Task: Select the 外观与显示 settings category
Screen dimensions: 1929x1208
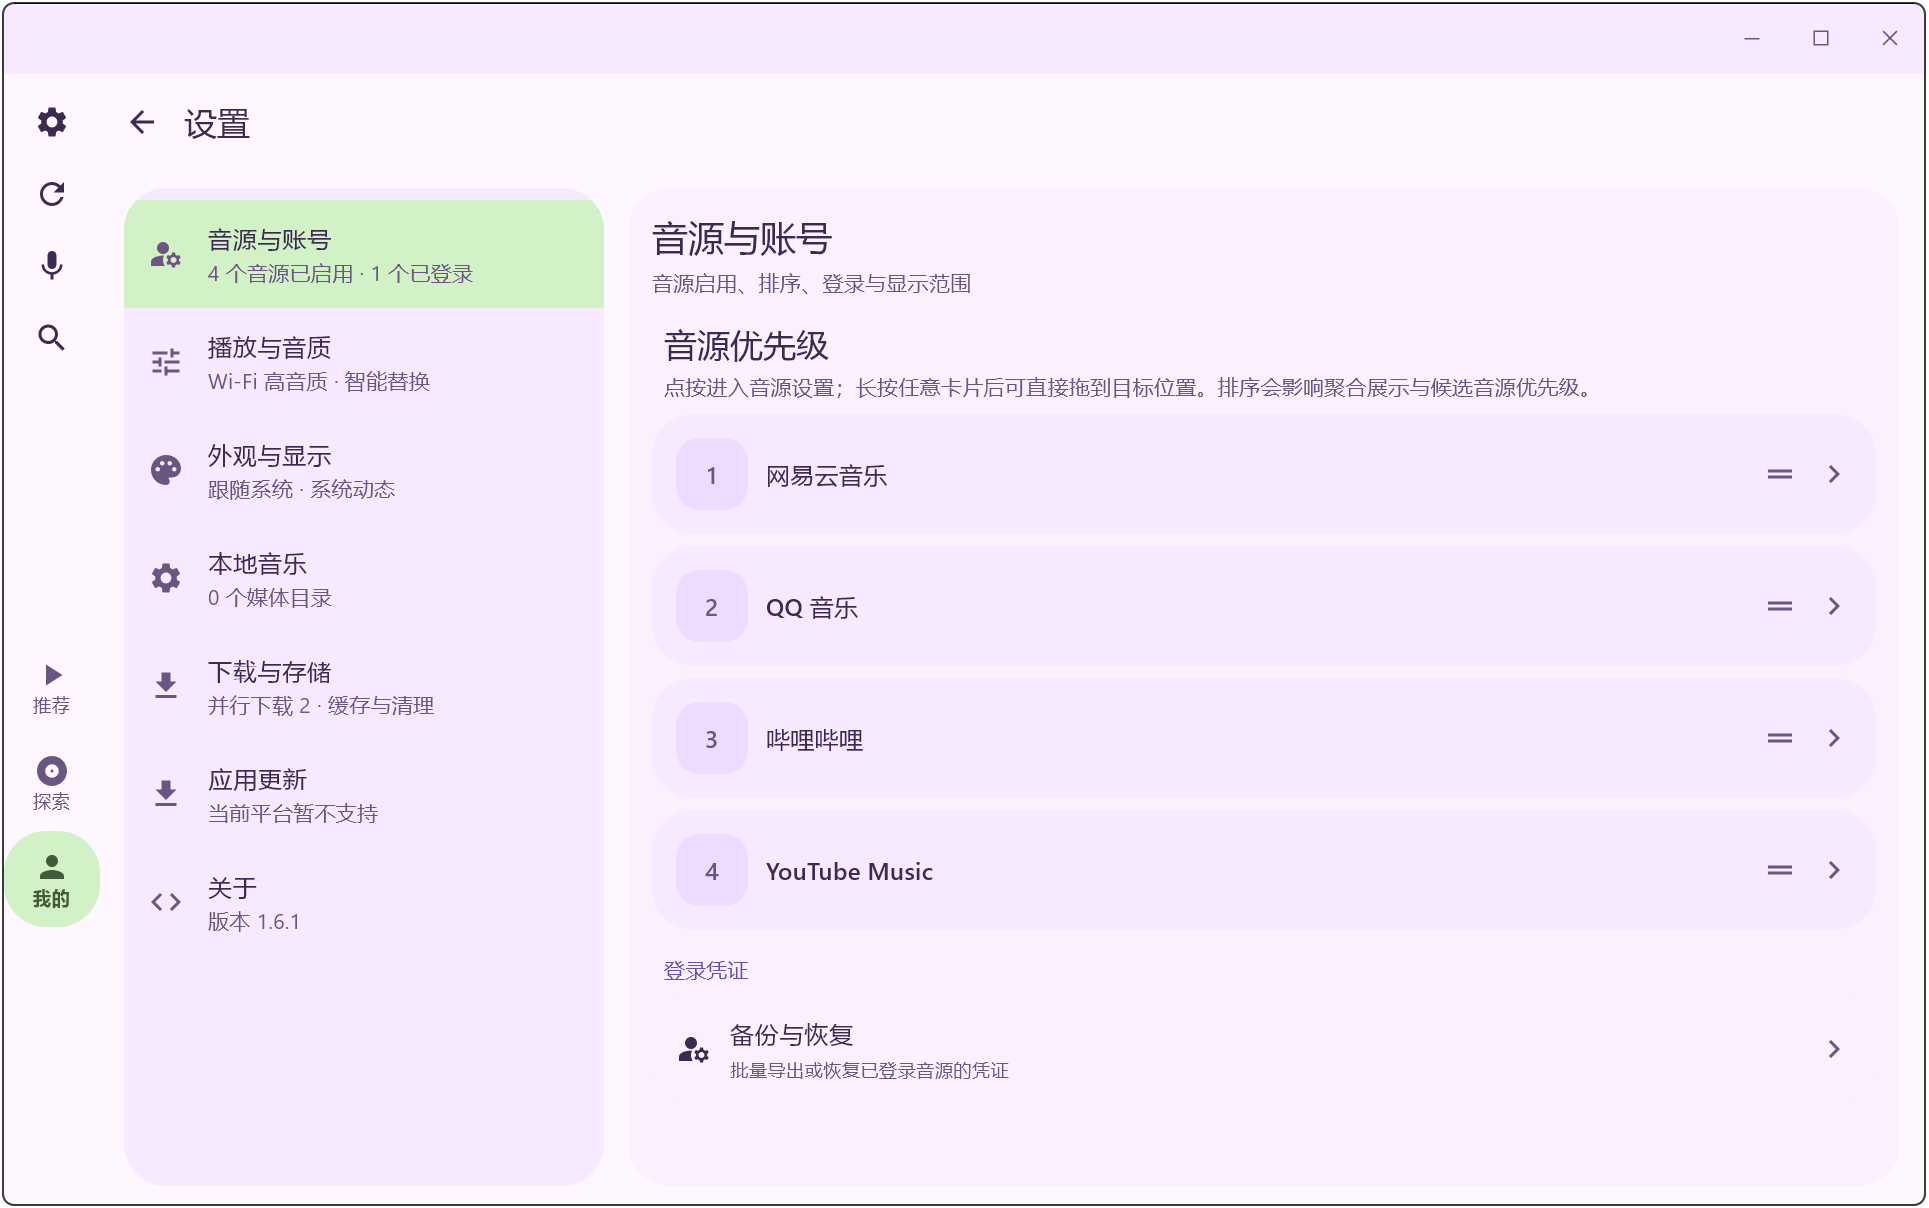Action: tap(364, 471)
